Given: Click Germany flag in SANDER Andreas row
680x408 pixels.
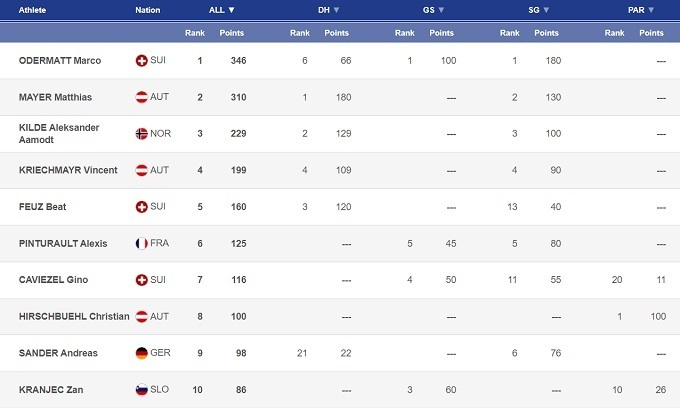Looking at the screenshot, I should coord(142,353).
